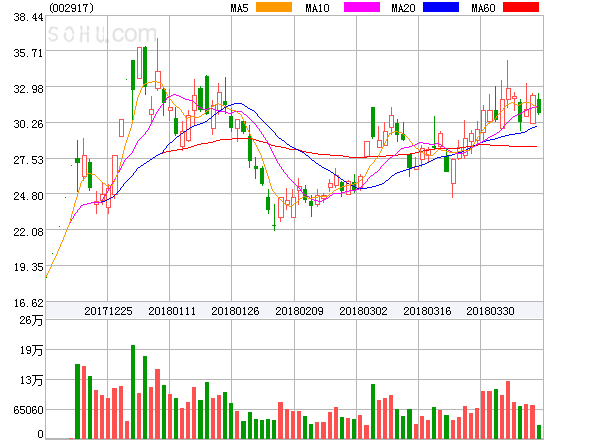
Task: Click the MA20 legend label
Action: tap(403, 8)
